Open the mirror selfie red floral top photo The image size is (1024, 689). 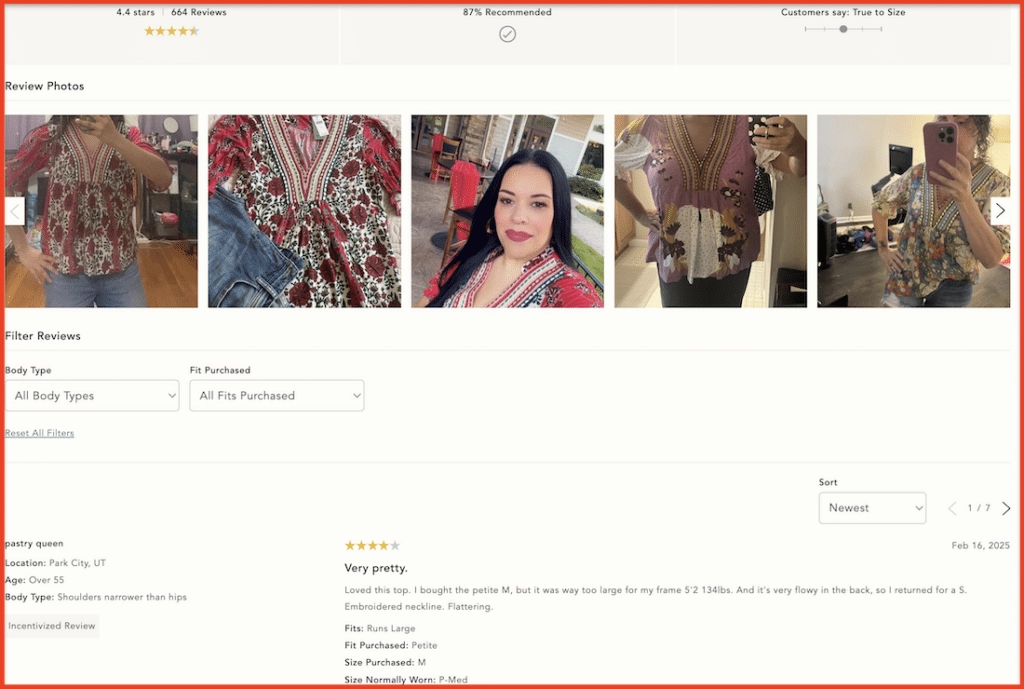coord(101,211)
